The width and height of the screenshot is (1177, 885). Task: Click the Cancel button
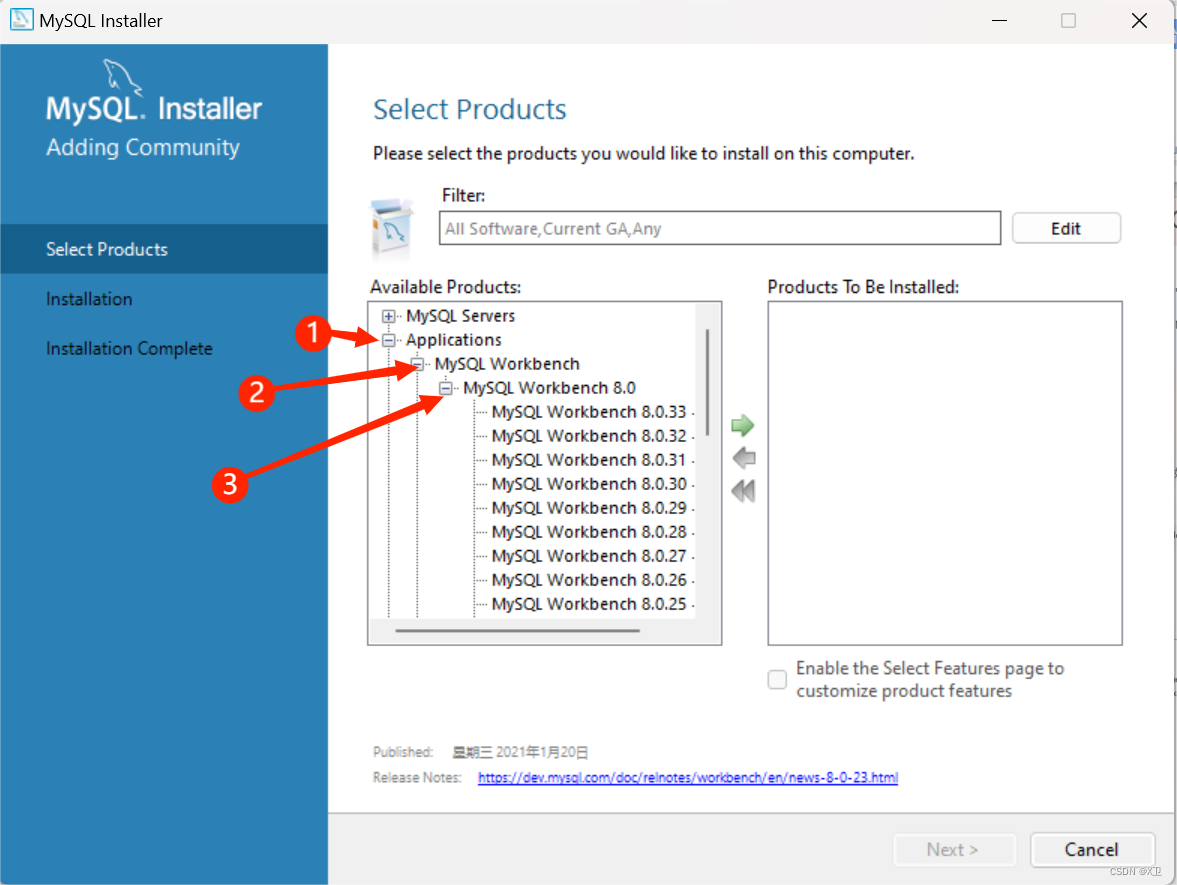1092,849
